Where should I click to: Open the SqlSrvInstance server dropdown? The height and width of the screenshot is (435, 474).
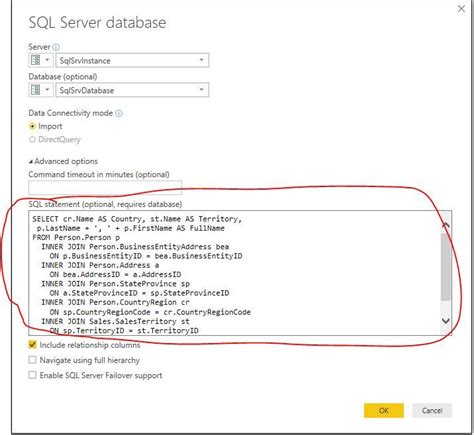201,60
